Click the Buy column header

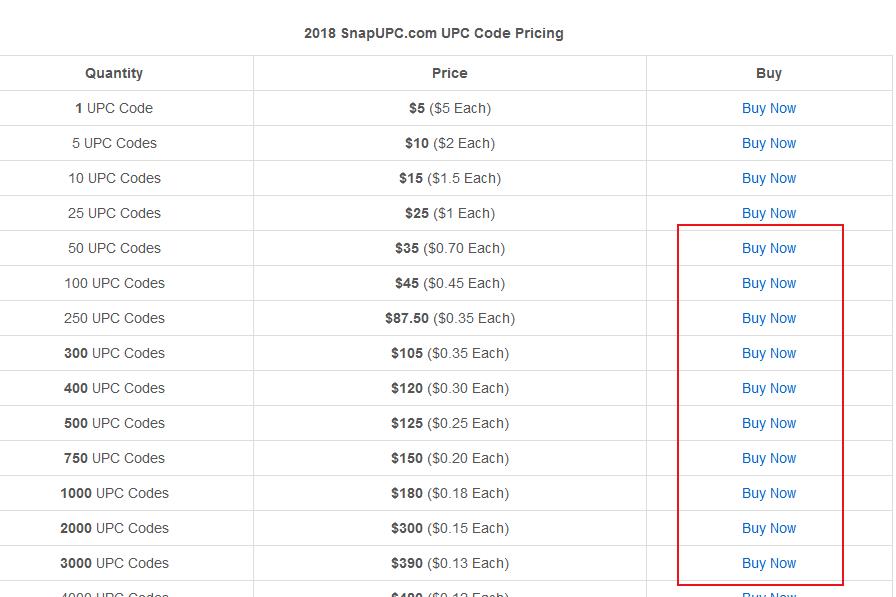click(x=768, y=73)
